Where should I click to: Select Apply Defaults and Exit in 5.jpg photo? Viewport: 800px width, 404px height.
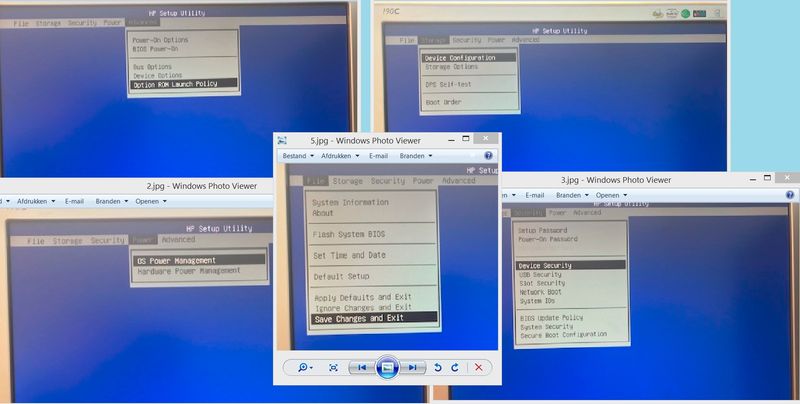[363, 297]
